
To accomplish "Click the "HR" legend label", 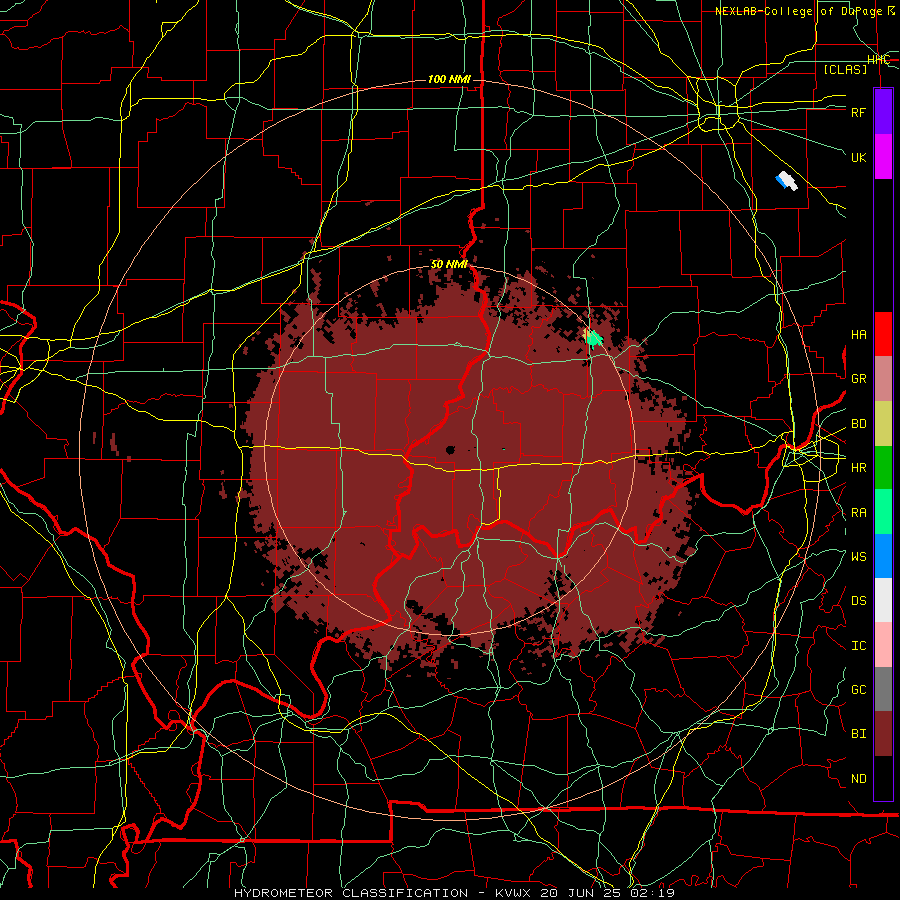I will pyautogui.click(x=858, y=468).
